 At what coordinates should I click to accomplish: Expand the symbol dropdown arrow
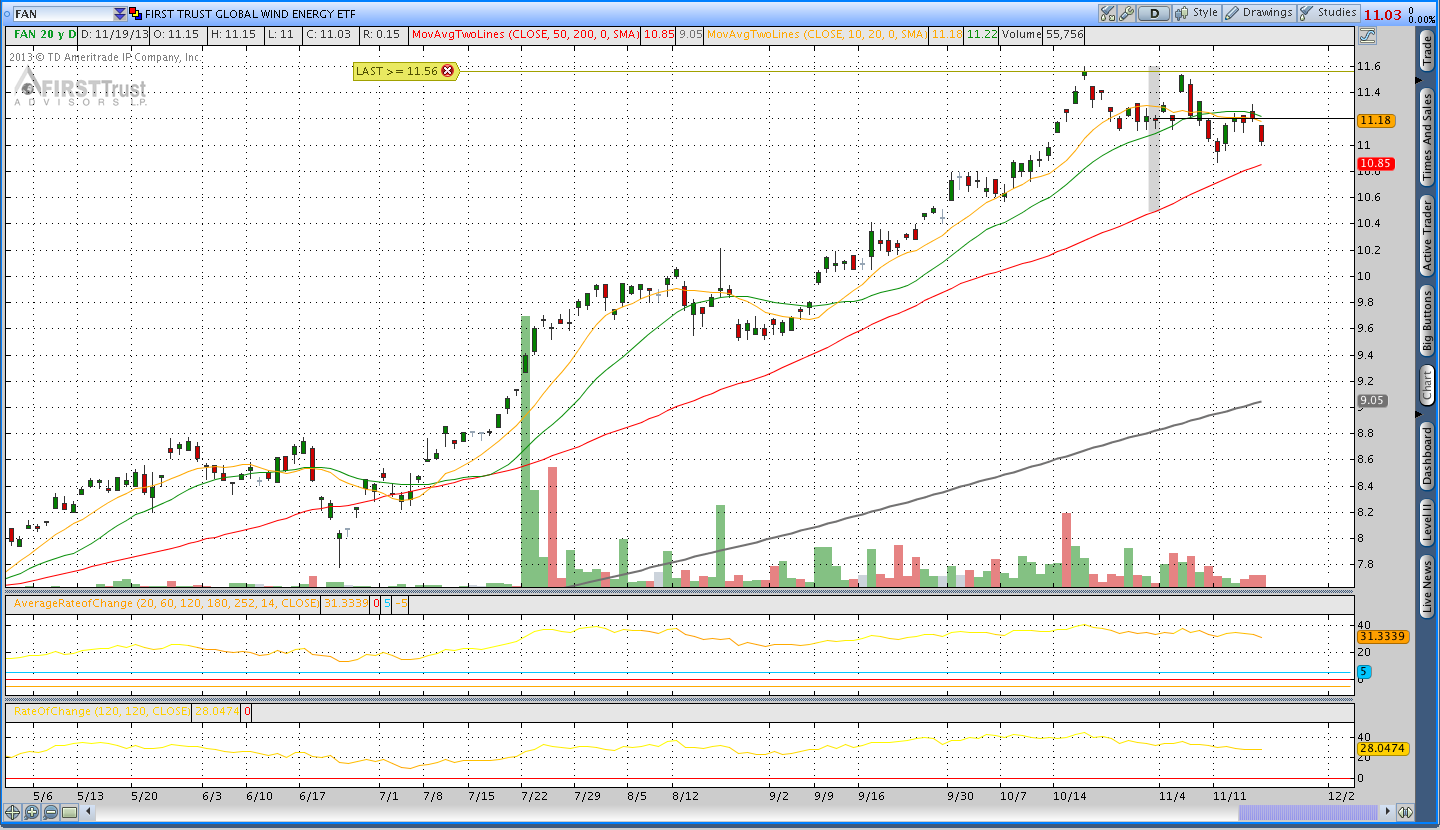pos(120,14)
